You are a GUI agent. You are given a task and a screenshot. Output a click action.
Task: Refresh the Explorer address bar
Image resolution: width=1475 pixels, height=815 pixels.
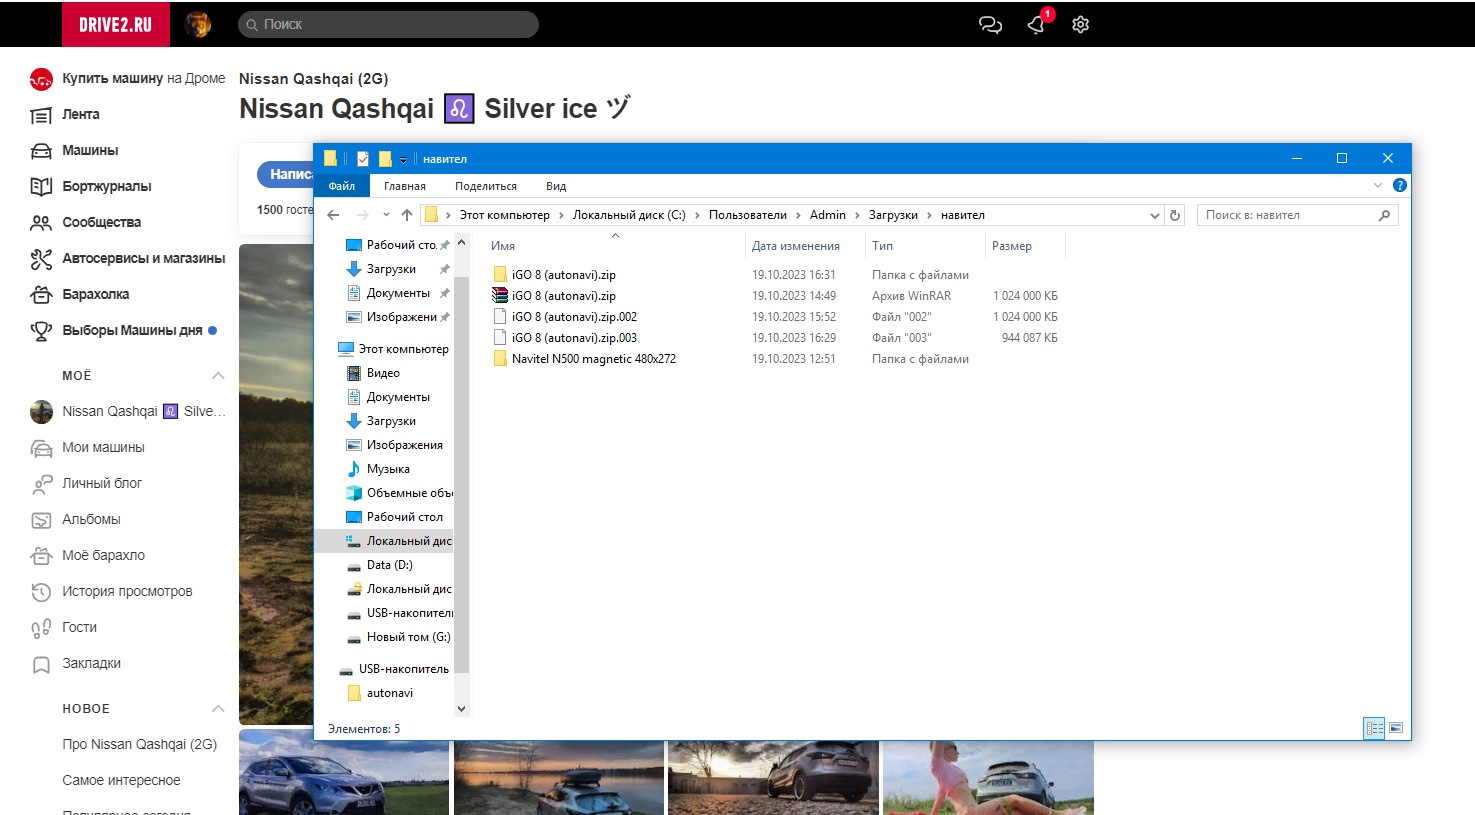1175,215
